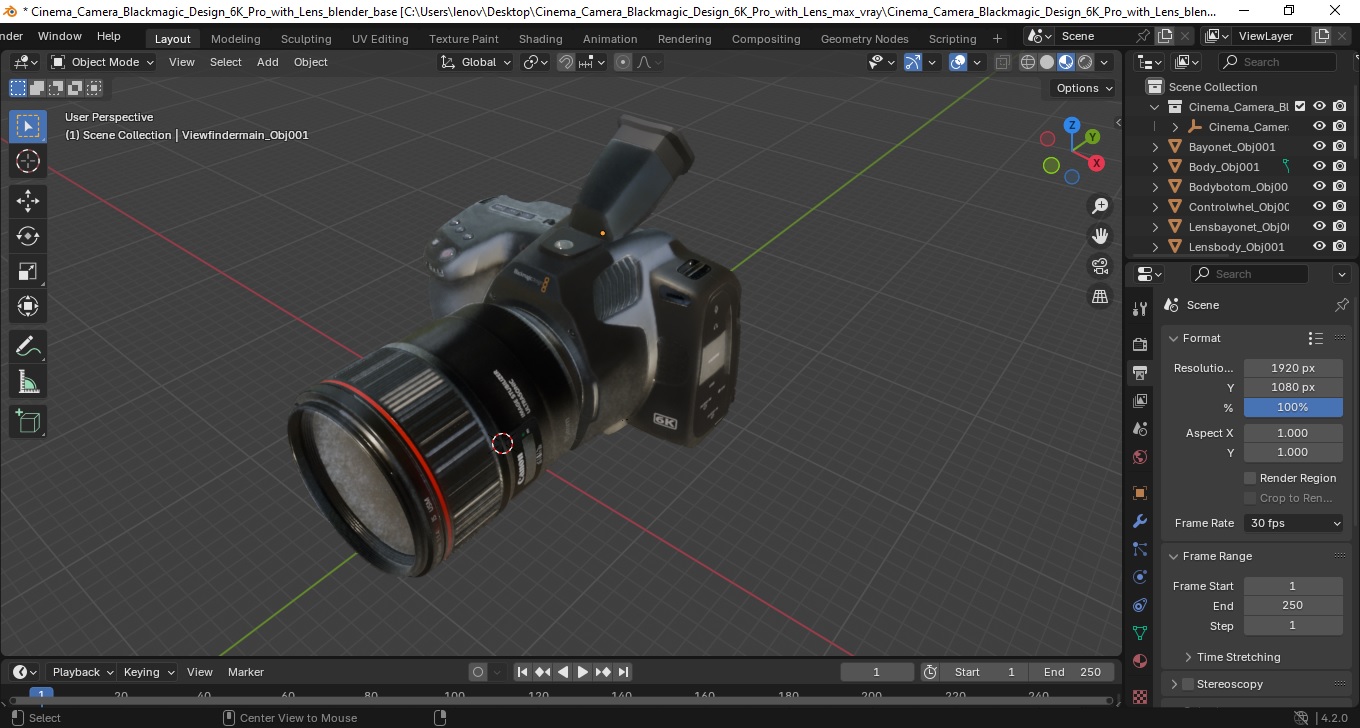Open the Modifiers properties tab
Image resolution: width=1360 pixels, height=728 pixels.
click(1140, 521)
